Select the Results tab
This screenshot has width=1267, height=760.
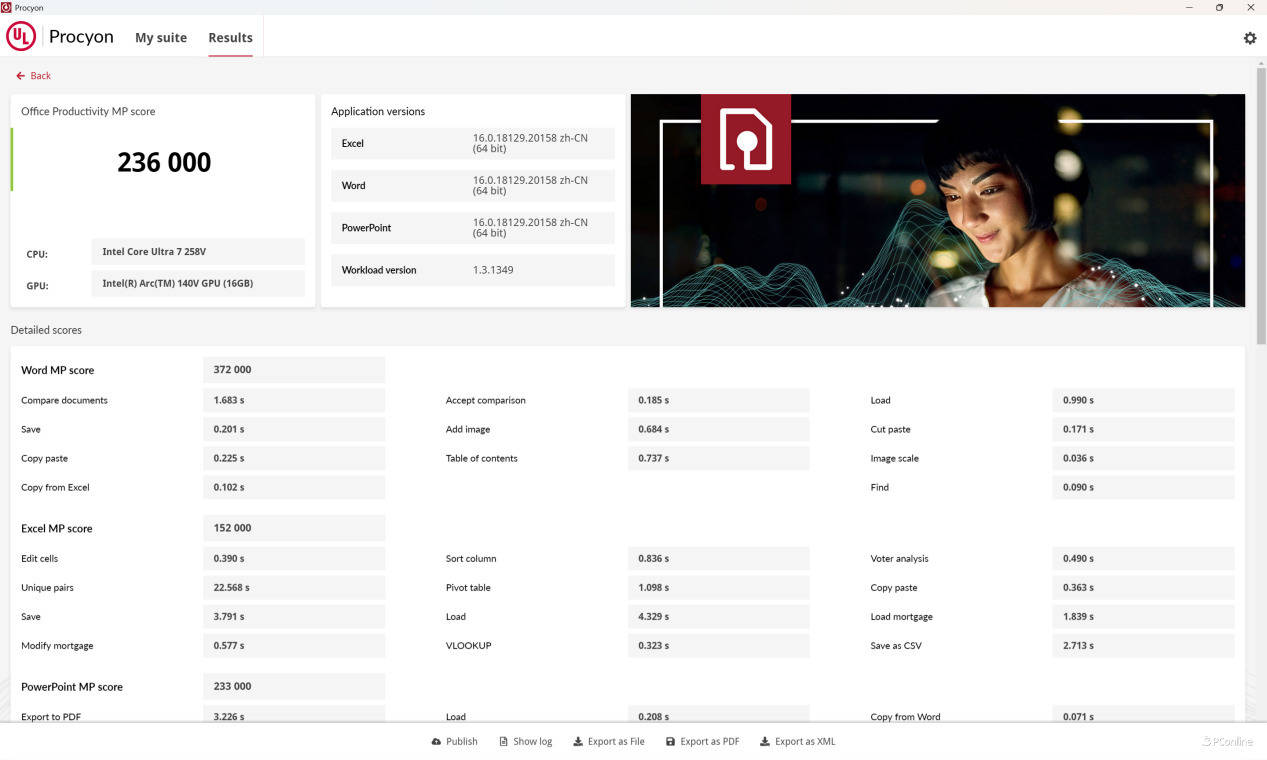click(x=230, y=38)
